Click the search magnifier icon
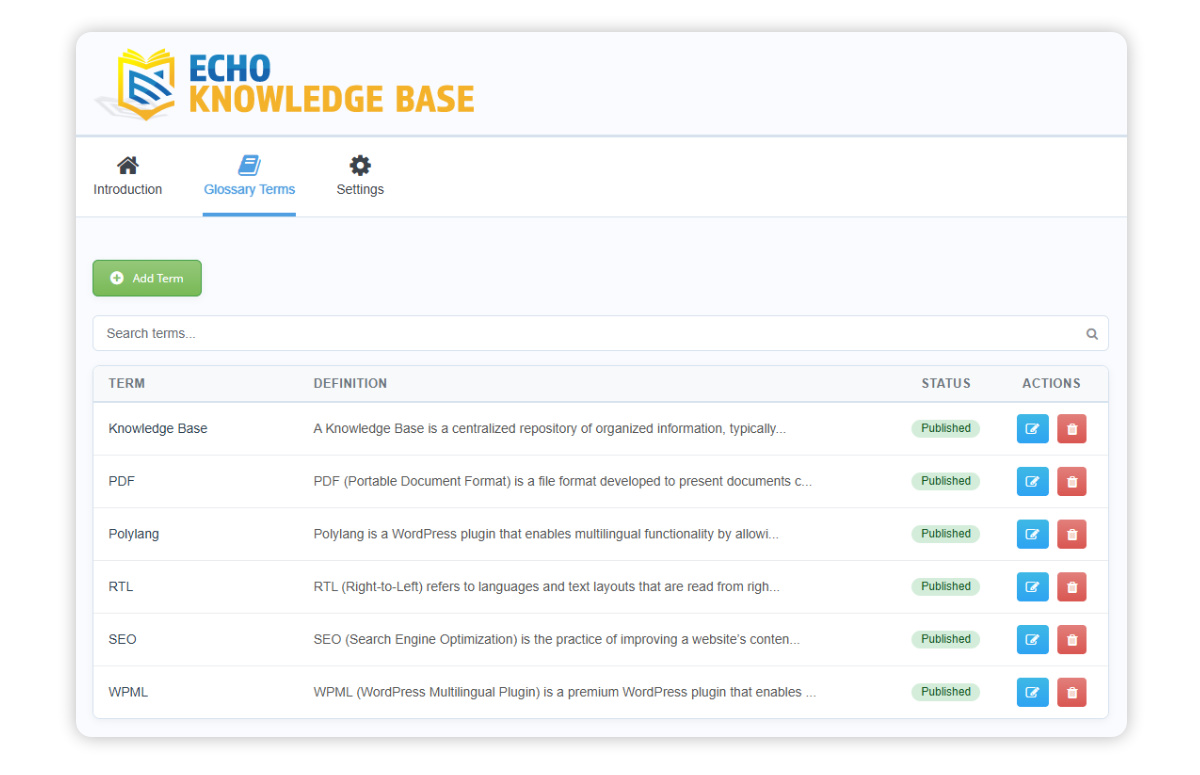Viewport: 1200px width, 775px height. tap(1092, 334)
